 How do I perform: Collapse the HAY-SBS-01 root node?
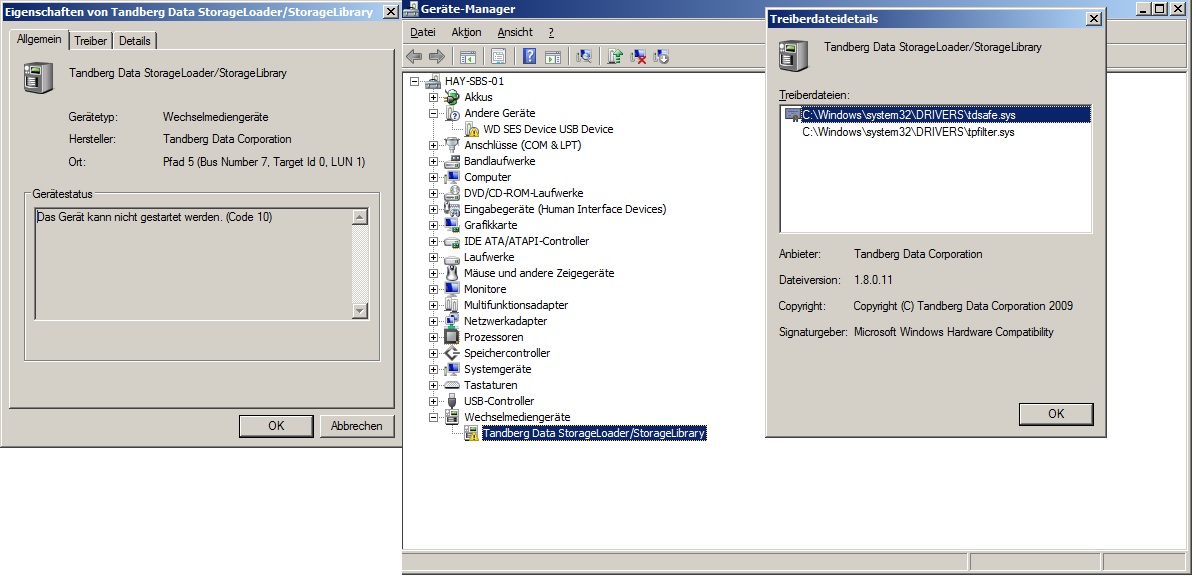pyautogui.click(x=414, y=81)
